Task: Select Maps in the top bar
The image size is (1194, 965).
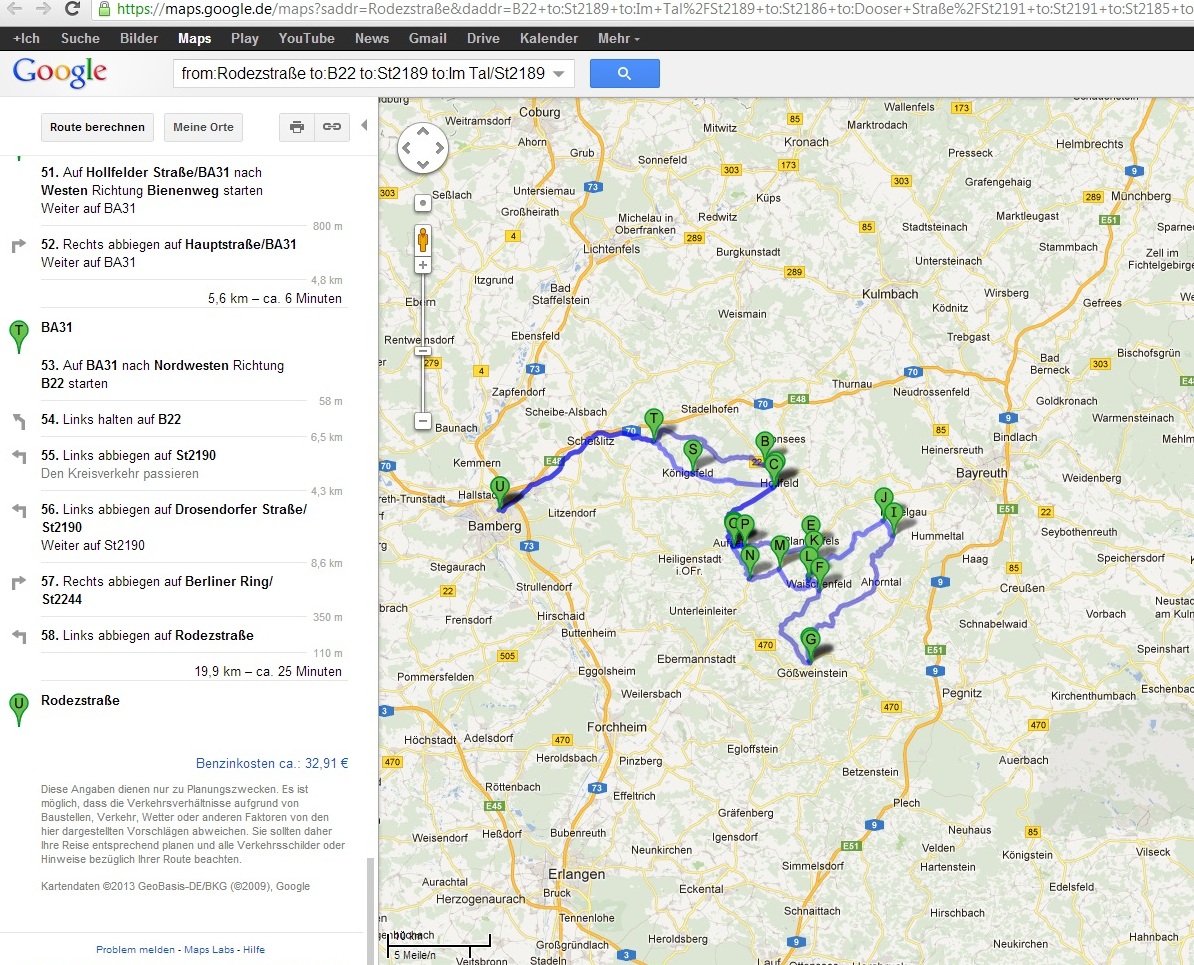Action: pos(194,38)
